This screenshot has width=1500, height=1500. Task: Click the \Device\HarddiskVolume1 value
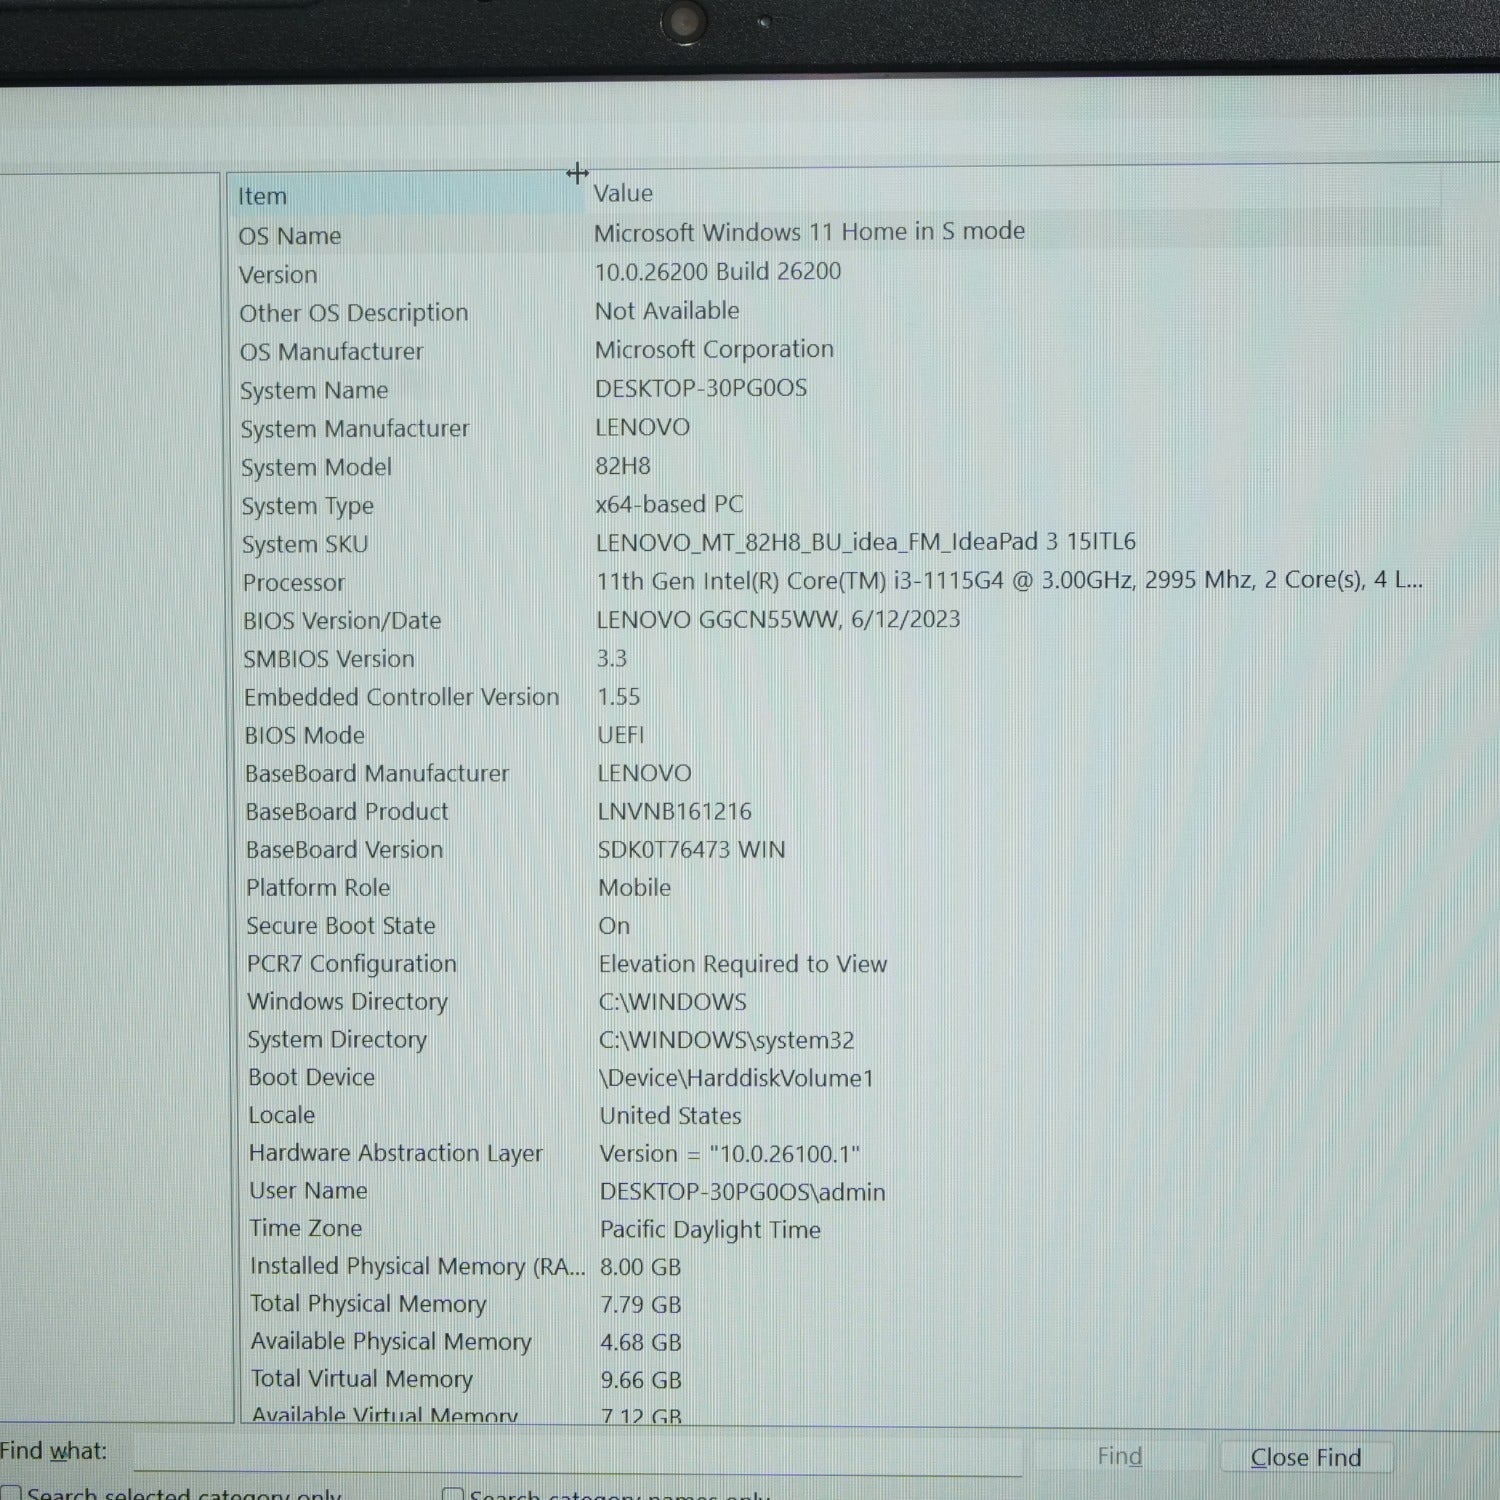tap(736, 1078)
